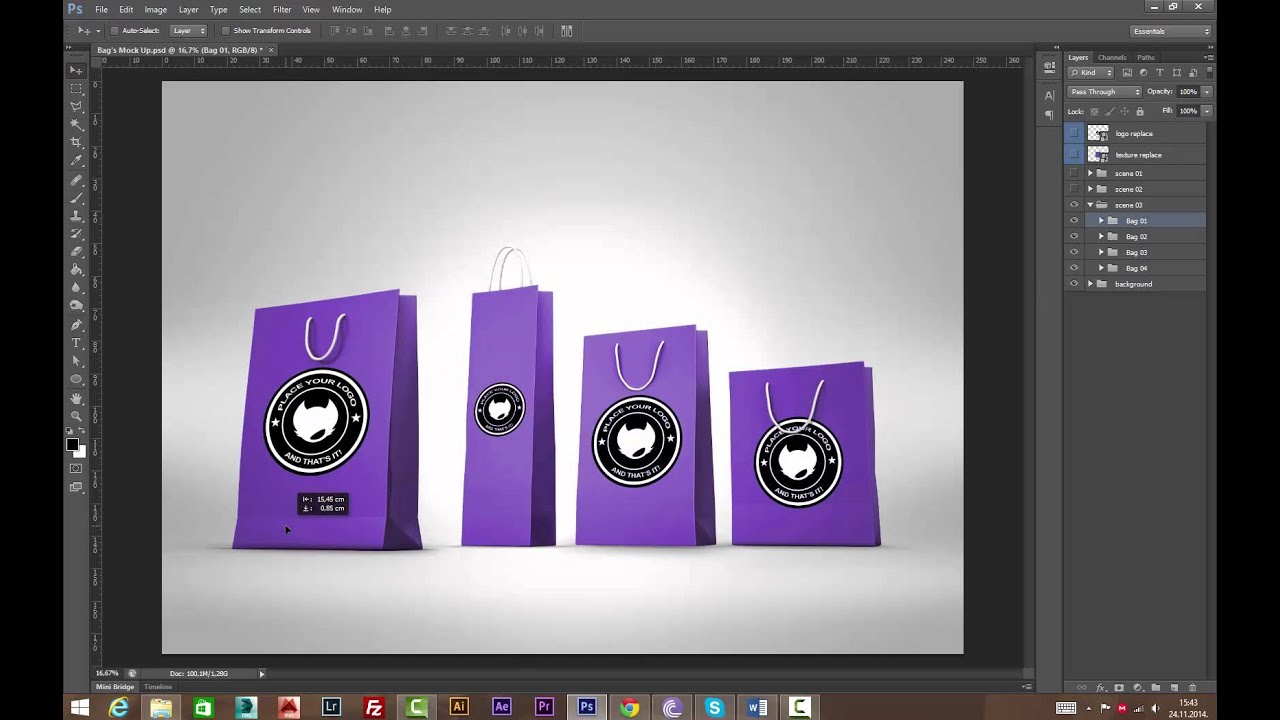The image size is (1280, 720).
Task: Hide the Bag 04 group
Action: point(1074,268)
